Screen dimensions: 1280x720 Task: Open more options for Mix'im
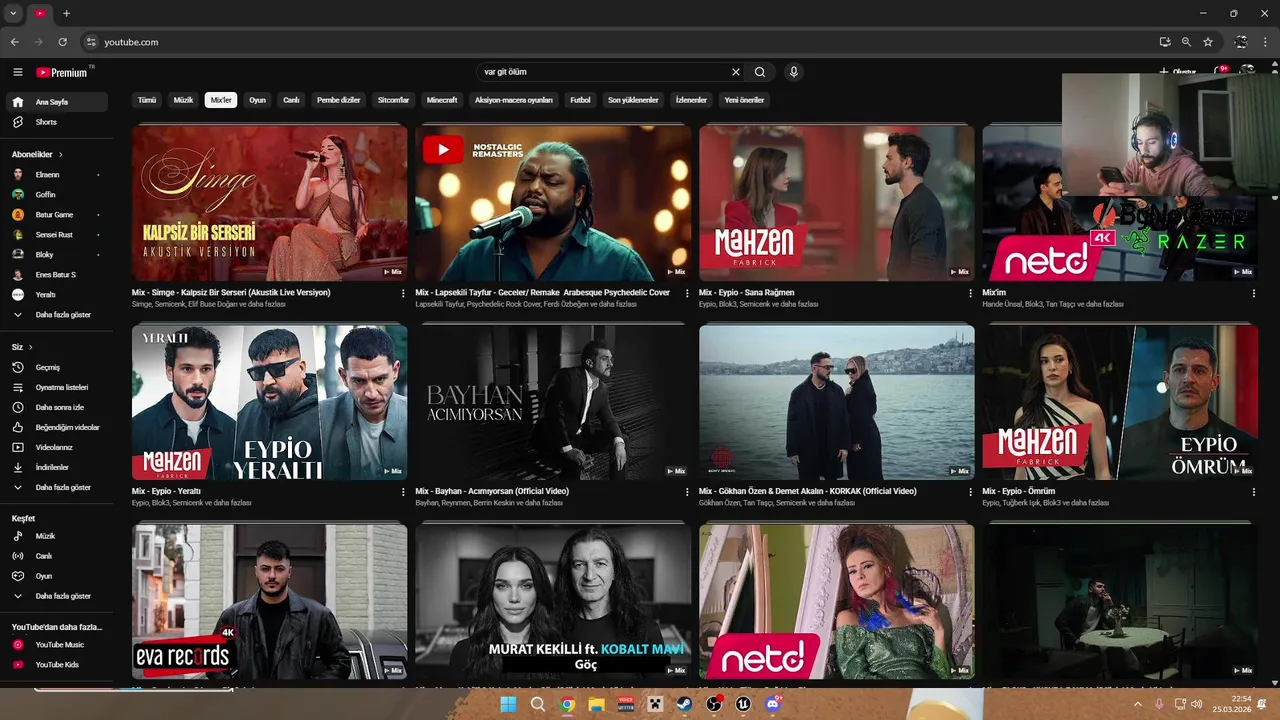(x=1254, y=293)
